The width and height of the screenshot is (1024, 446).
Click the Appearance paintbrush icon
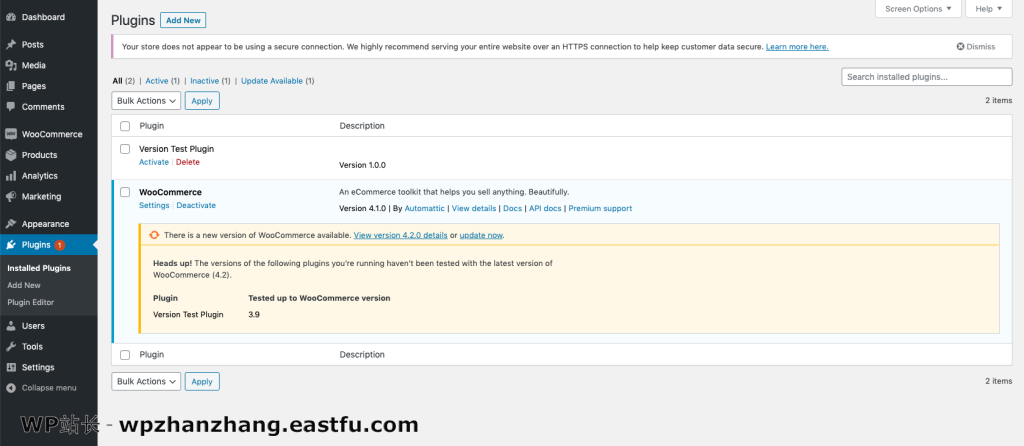coord(10,224)
